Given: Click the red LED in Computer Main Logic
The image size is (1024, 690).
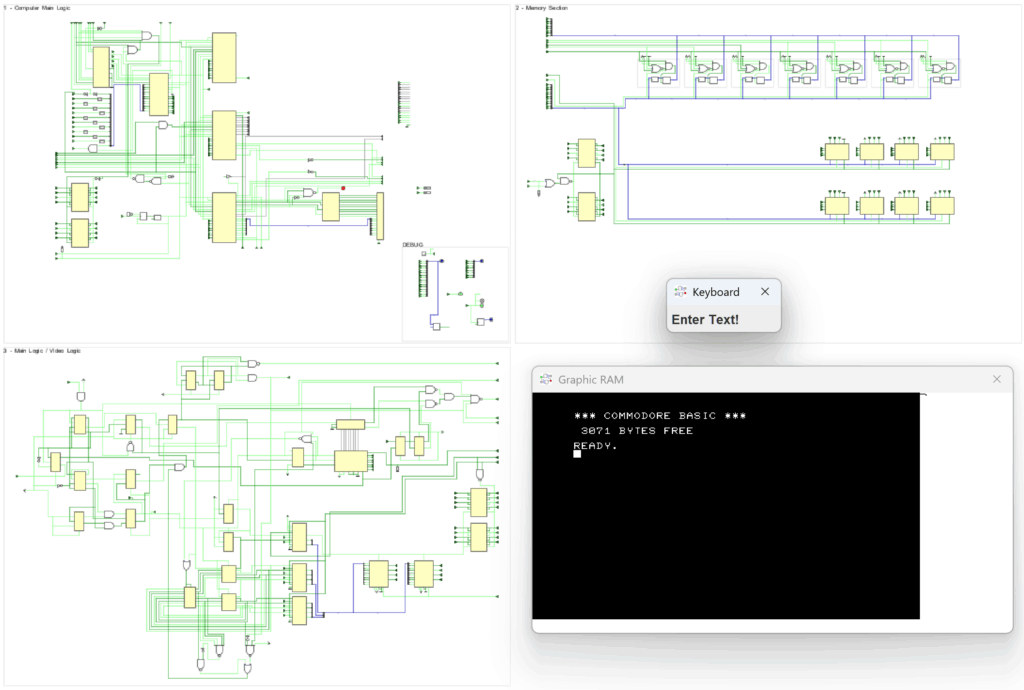Looking at the screenshot, I should point(343,188).
